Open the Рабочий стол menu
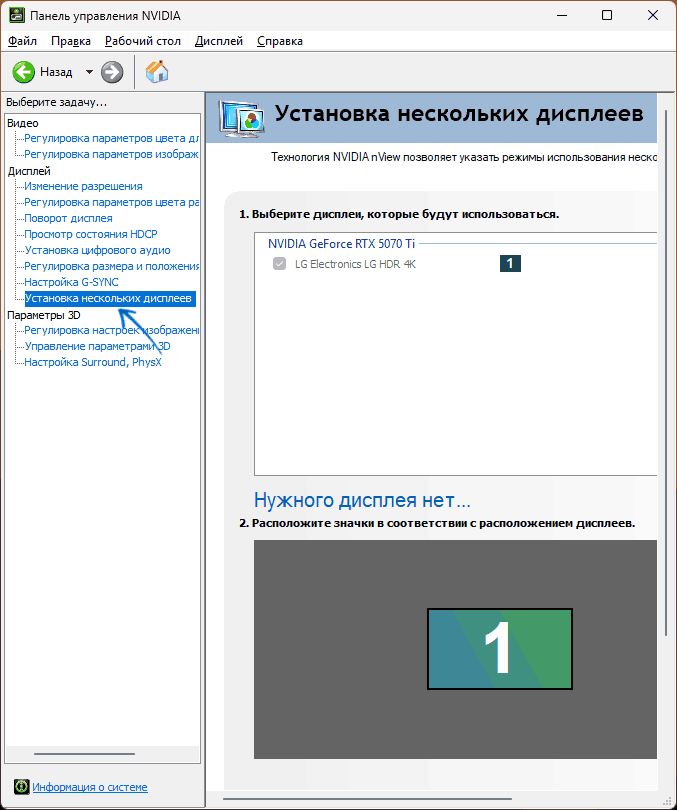Image resolution: width=677 pixels, height=810 pixels. (x=143, y=41)
